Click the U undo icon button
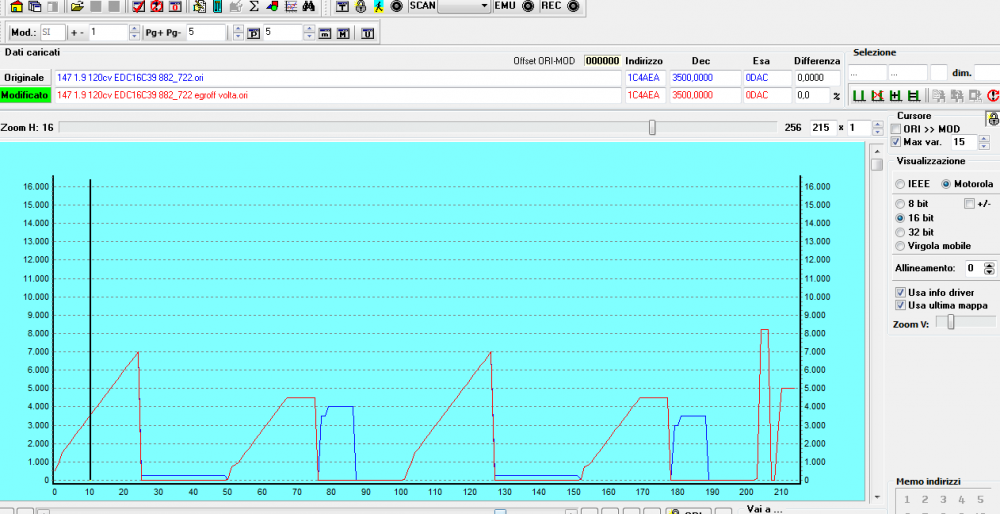This screenshot has height=514, width=1000. point(367,33)
